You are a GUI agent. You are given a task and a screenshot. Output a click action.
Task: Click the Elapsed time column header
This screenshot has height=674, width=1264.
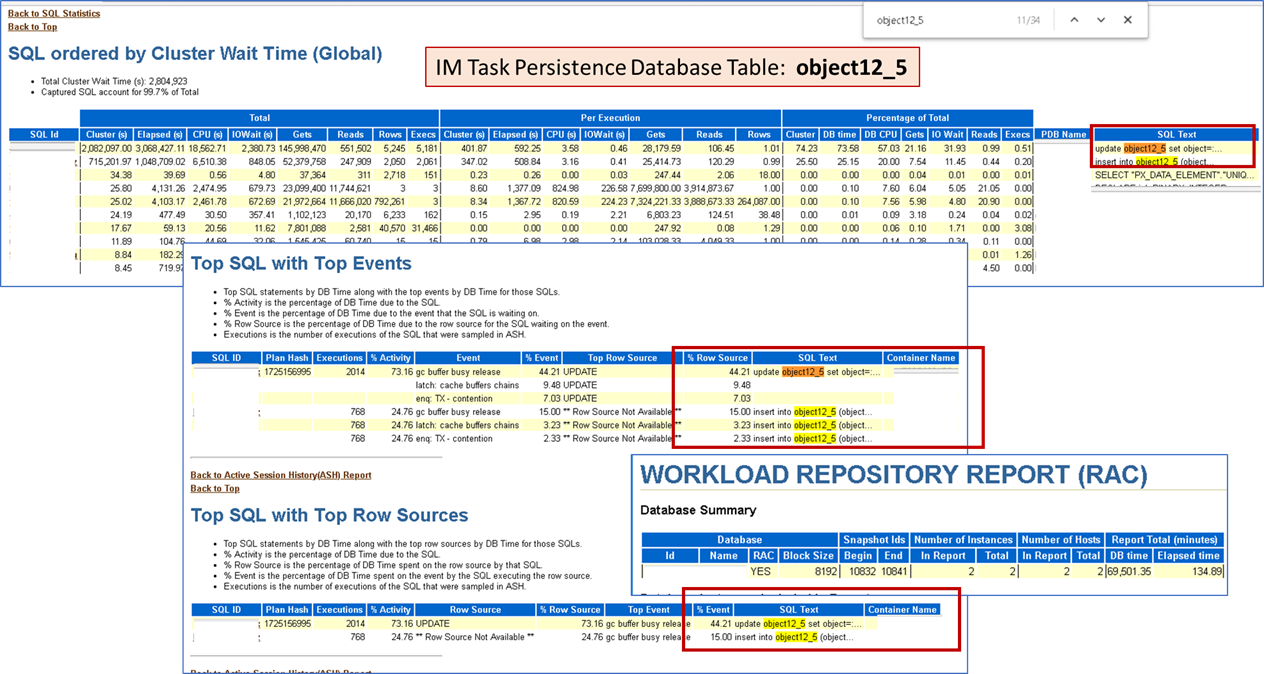pyautogui.click(x=1188, y=555)
